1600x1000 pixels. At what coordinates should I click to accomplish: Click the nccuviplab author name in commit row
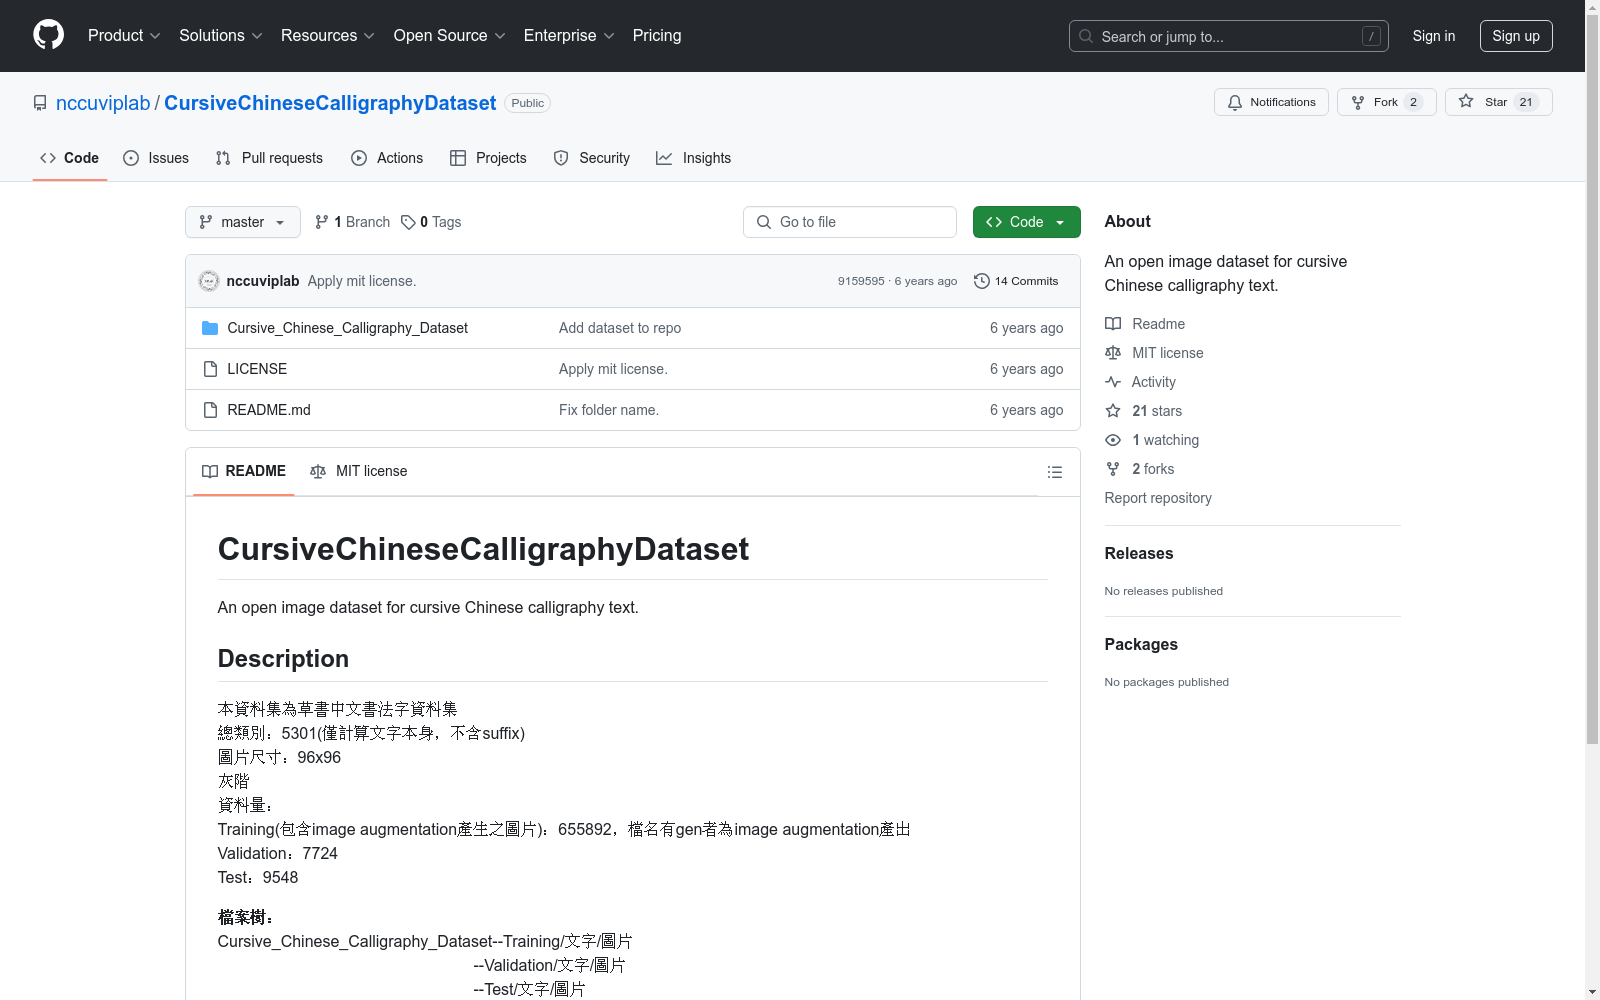tap(263, 281)
